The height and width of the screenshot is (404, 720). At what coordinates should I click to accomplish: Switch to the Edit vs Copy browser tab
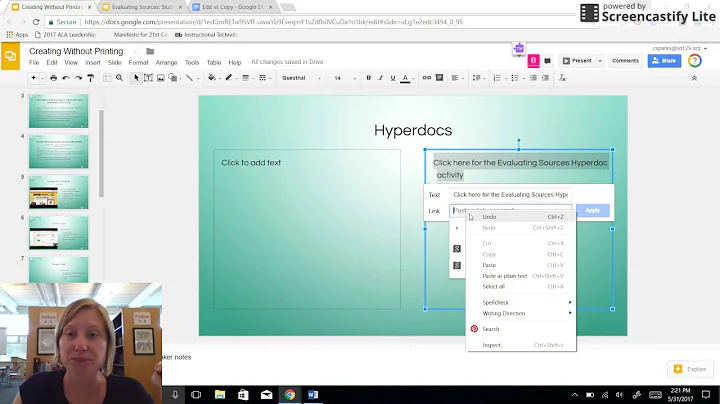click(233, 7)
